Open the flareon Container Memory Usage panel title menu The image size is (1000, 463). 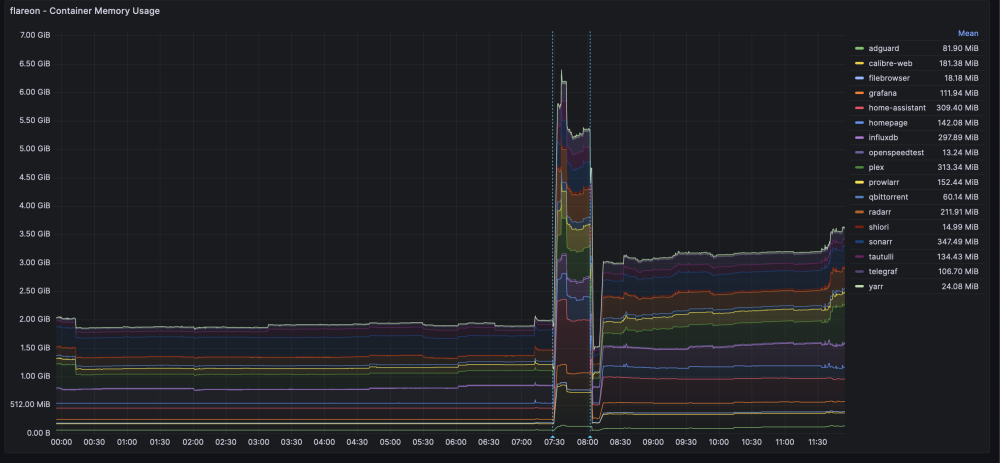click(x=85, y=11)
